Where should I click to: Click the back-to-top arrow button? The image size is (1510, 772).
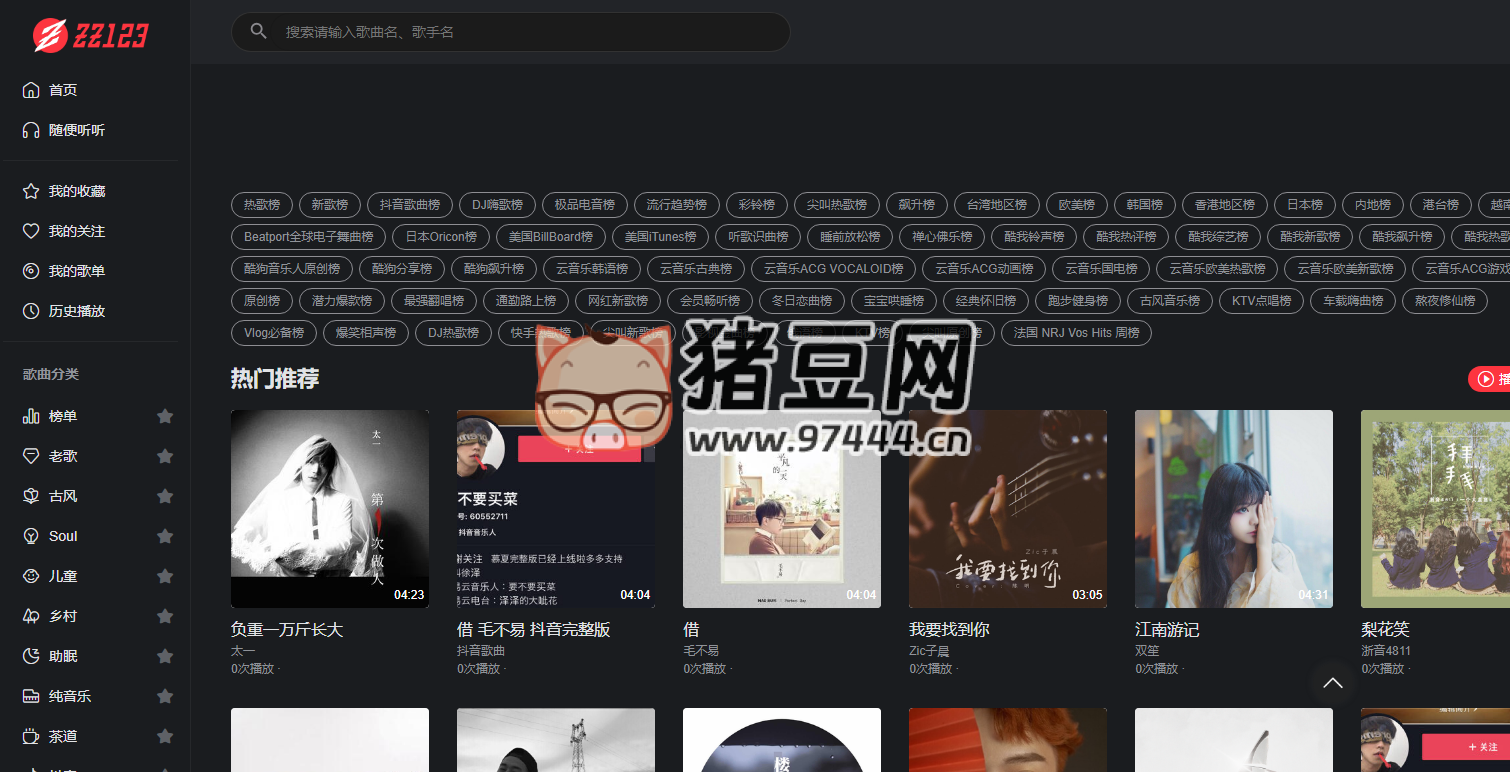1333,683
